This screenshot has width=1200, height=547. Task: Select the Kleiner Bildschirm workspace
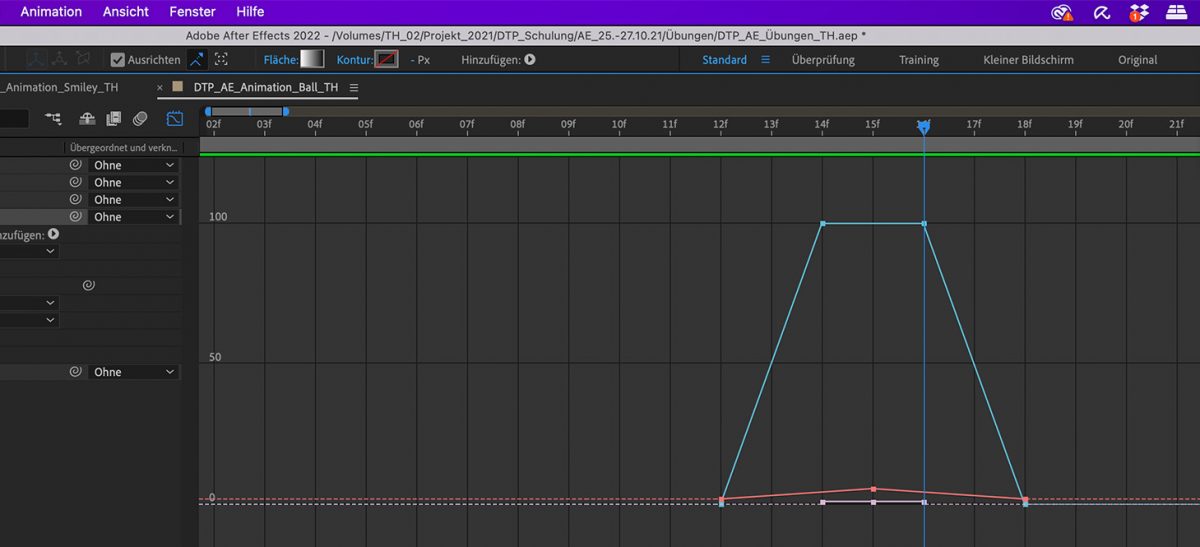click(1028, 60)
